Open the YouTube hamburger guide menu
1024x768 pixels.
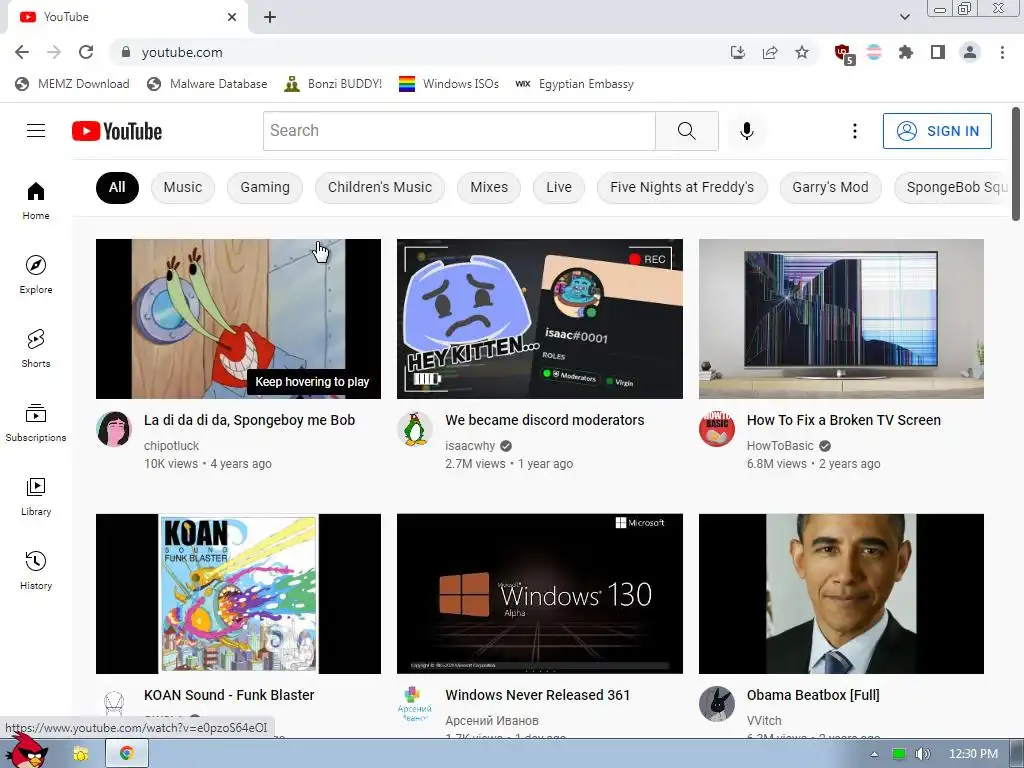tap(36, 131)
